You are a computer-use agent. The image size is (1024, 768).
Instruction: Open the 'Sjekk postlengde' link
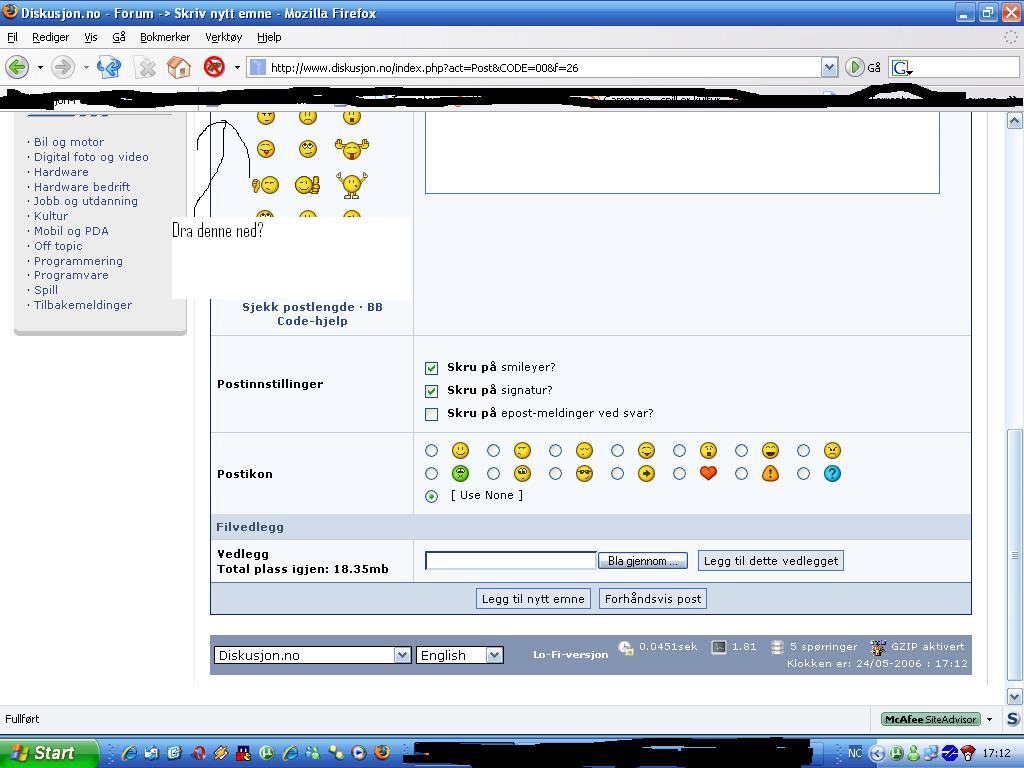(x=298, y=307)
